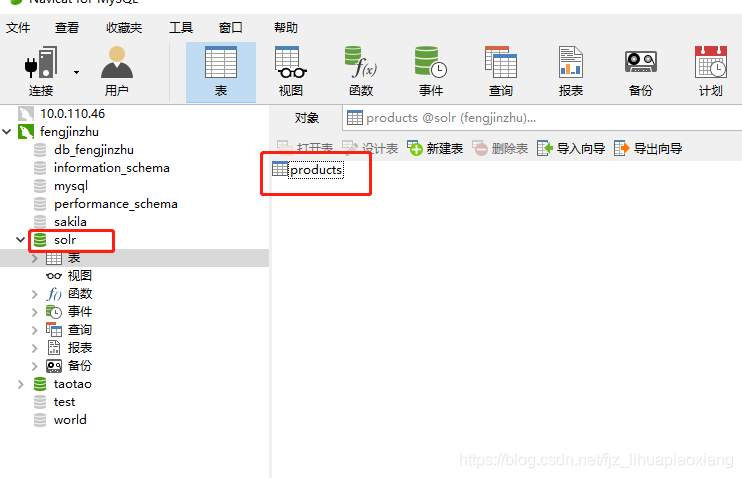The image size is (742, 478).
Task: Open the 窗口 window menu
Action: tap(230, 27)
